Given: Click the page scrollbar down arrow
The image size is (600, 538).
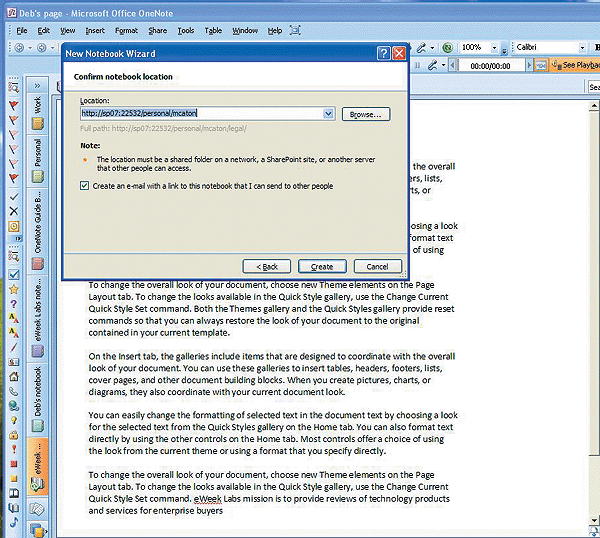Looking at the screenshot, I should [594, 520].
